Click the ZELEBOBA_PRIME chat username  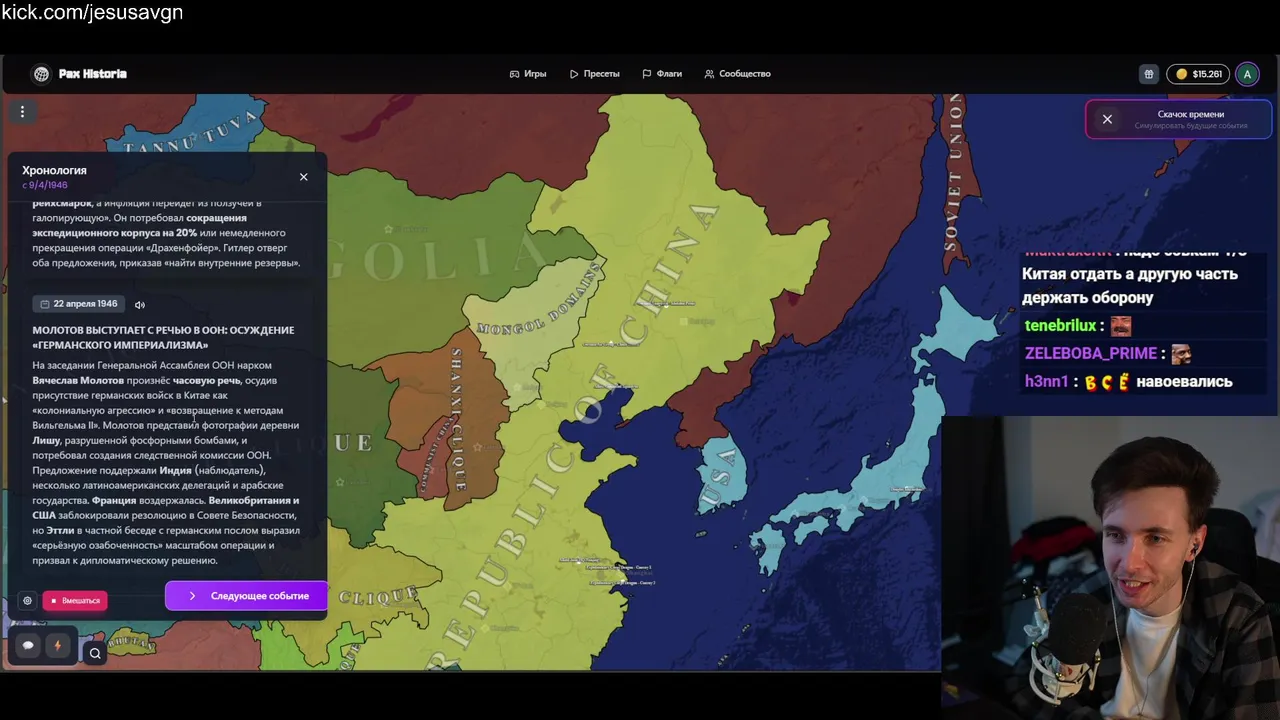point(1090,354)
